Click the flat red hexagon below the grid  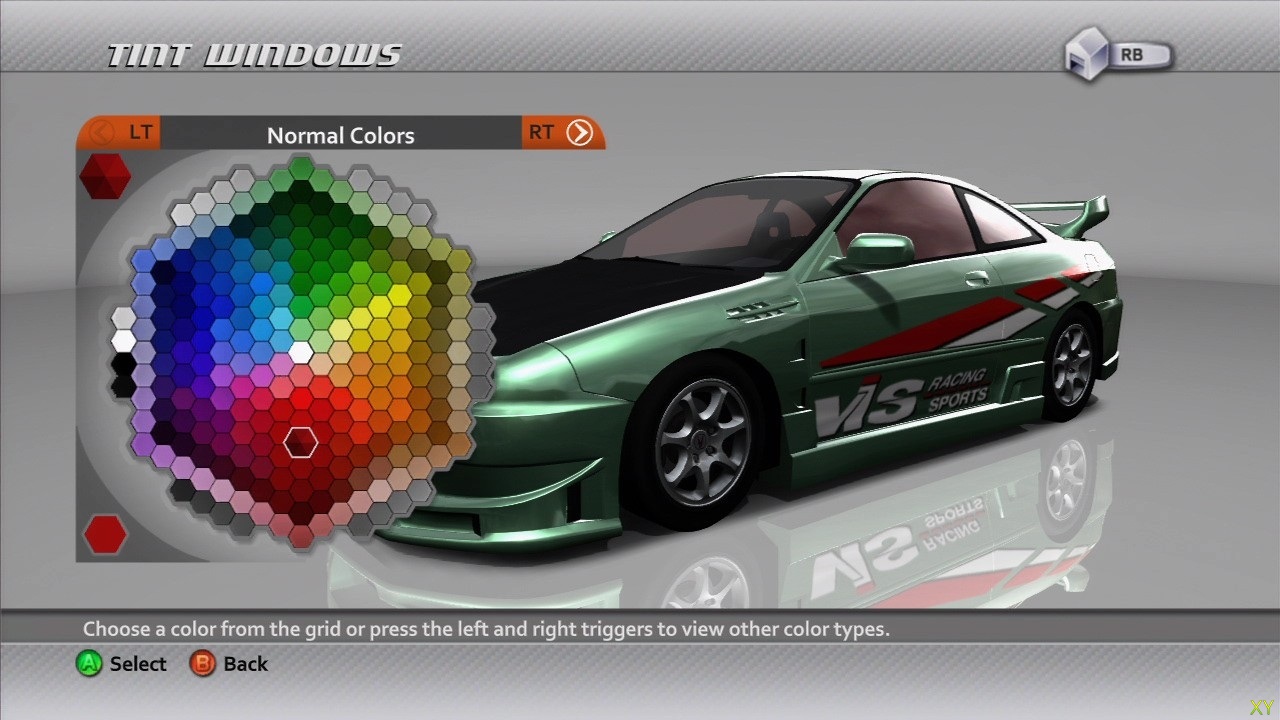(105, 534)
